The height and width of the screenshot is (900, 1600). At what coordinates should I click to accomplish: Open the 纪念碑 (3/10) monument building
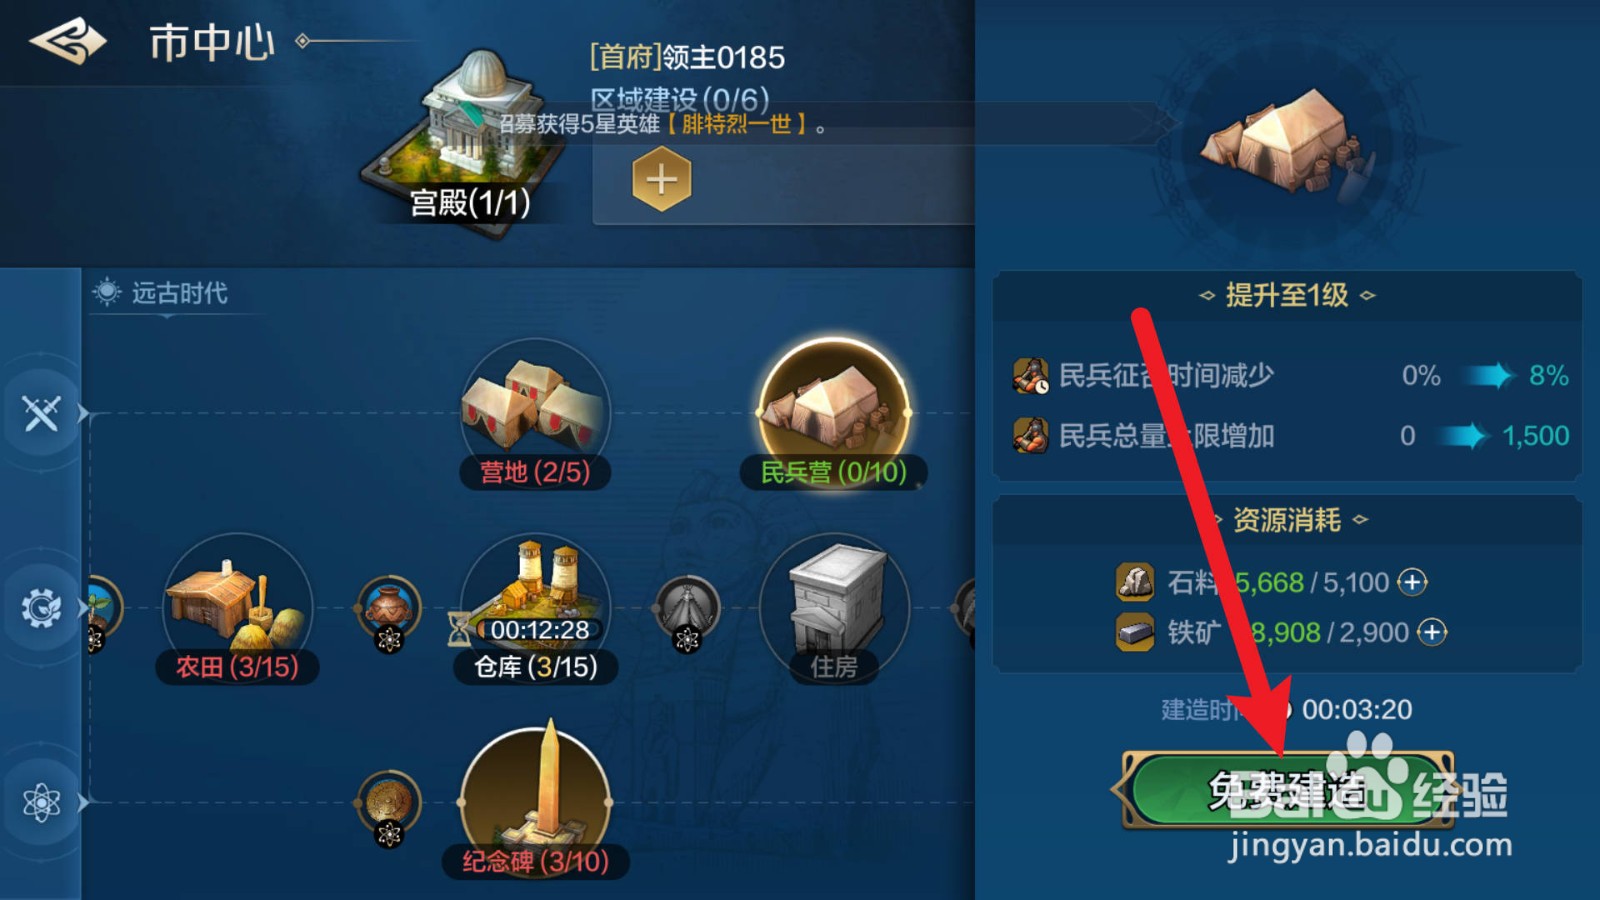click(x=535, y=802)
